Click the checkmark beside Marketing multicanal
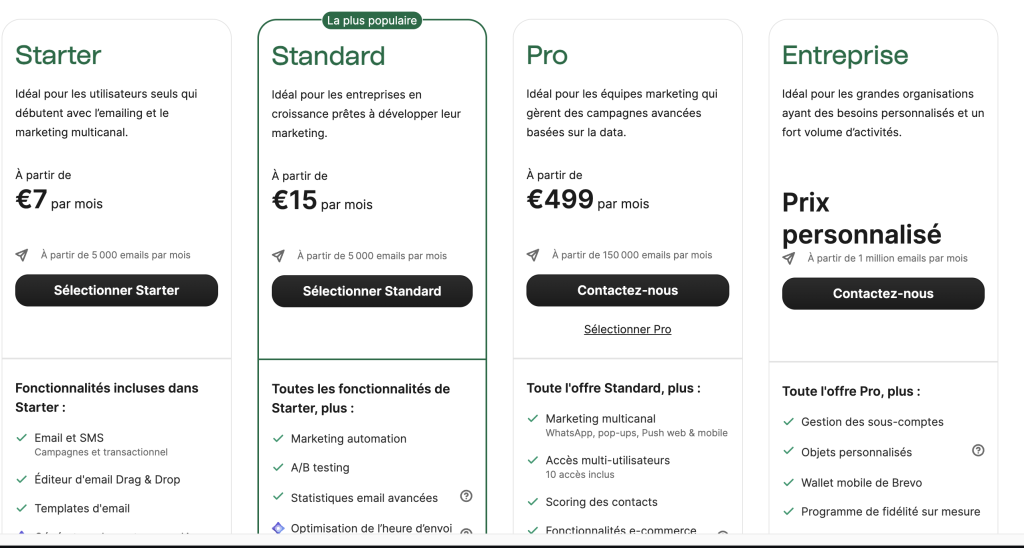 533,418
